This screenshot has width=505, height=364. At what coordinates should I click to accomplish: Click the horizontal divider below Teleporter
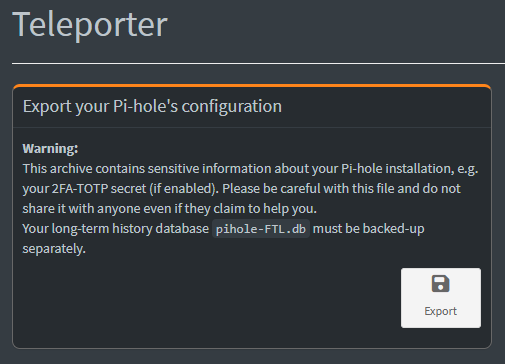258,63
